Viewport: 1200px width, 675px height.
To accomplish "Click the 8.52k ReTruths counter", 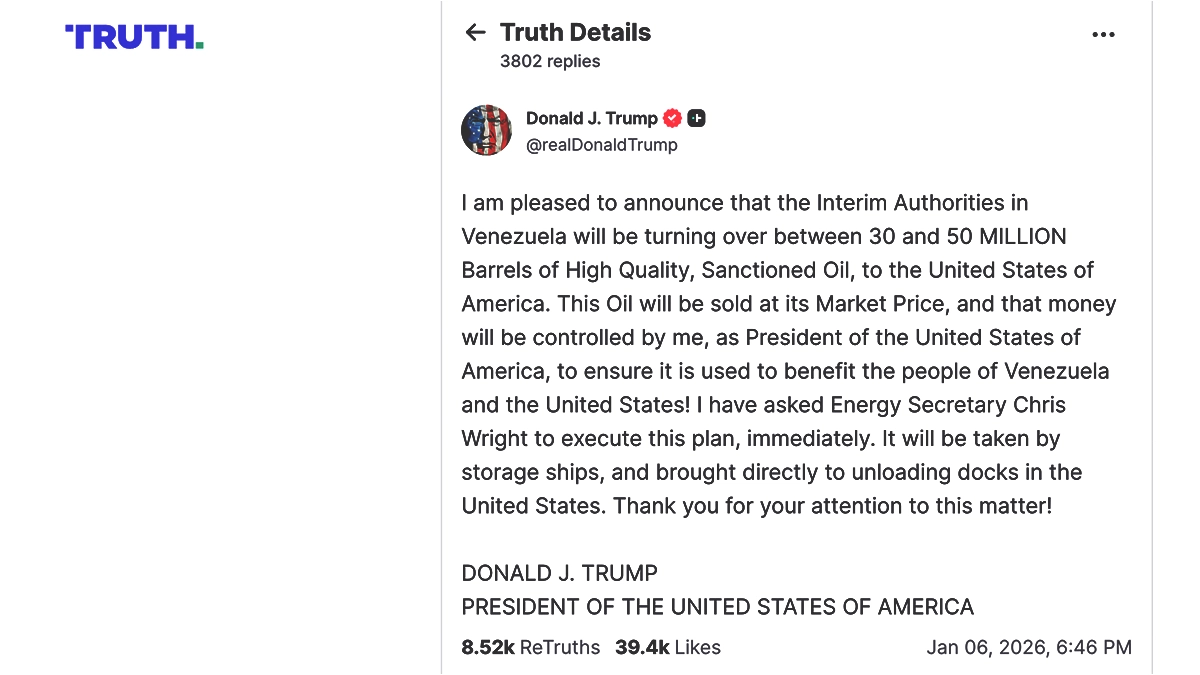I will 488,647.
